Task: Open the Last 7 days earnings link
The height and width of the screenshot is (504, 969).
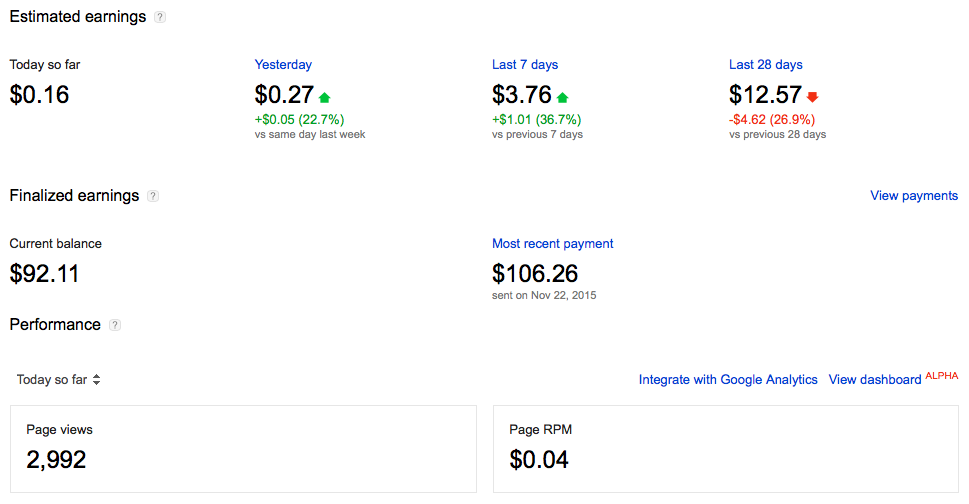Action: click(525, 65)
